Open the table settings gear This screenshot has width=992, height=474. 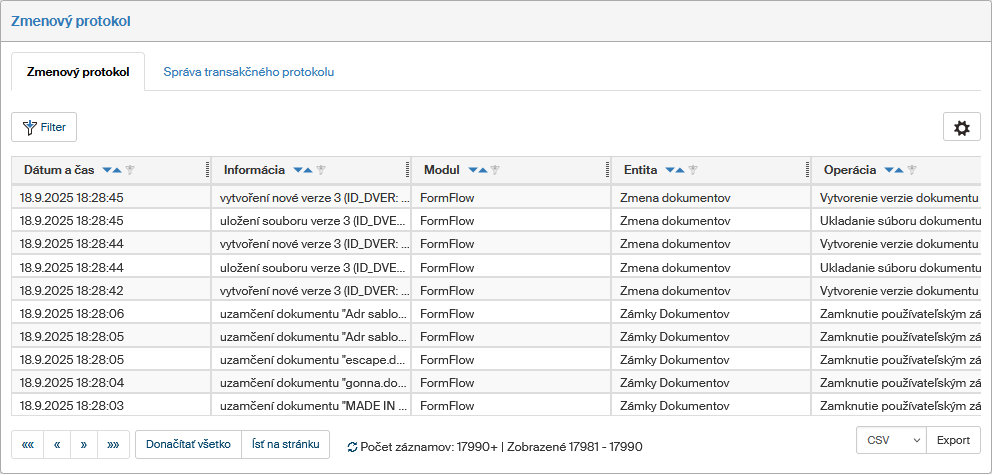(x=961, y=127)
